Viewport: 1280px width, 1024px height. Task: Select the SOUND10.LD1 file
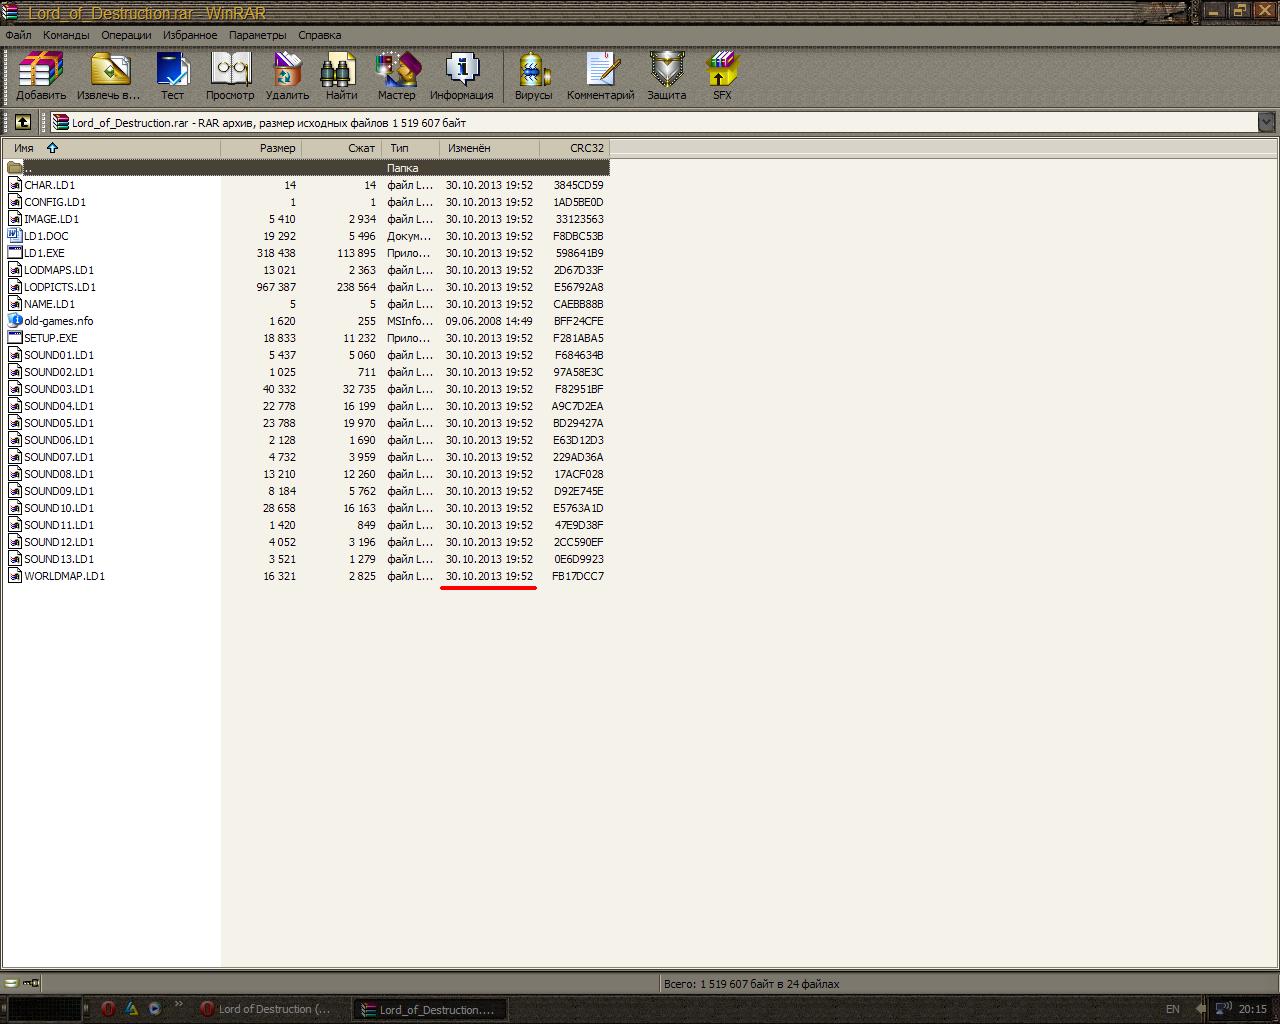(x=306, y=508)
